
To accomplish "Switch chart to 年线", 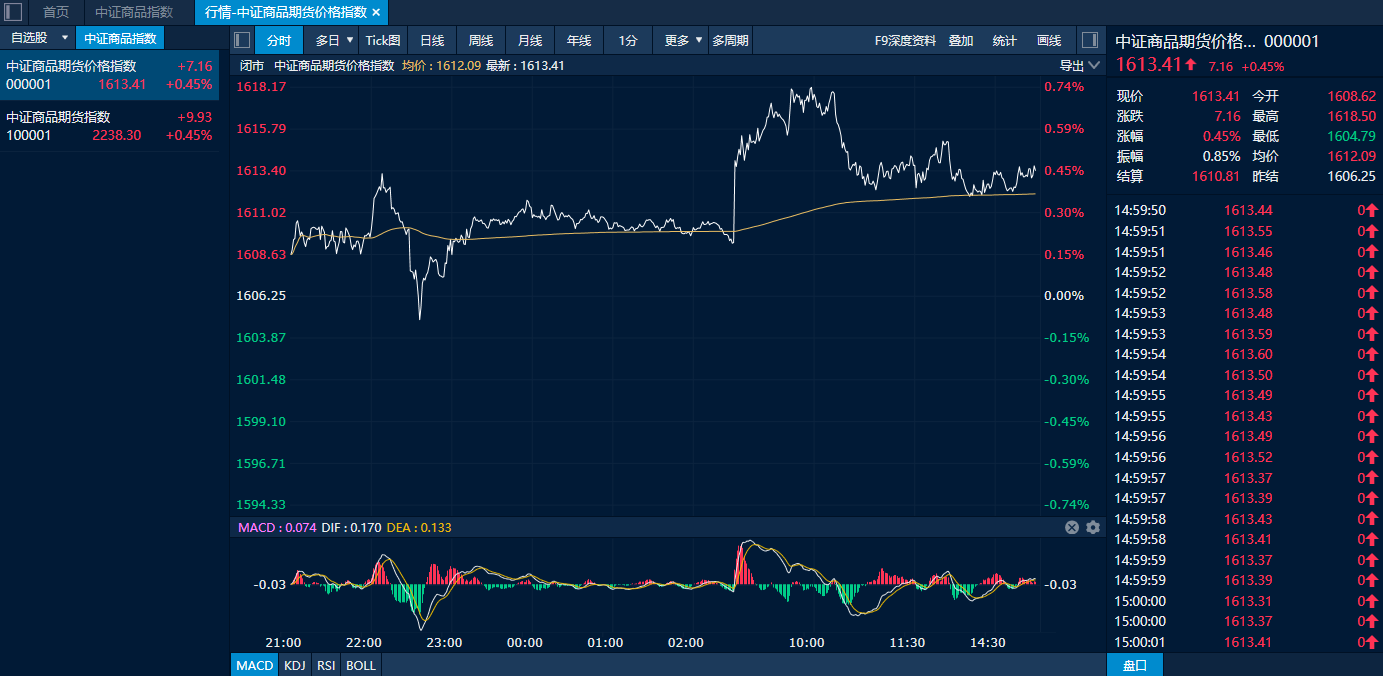I will (579, 40).
